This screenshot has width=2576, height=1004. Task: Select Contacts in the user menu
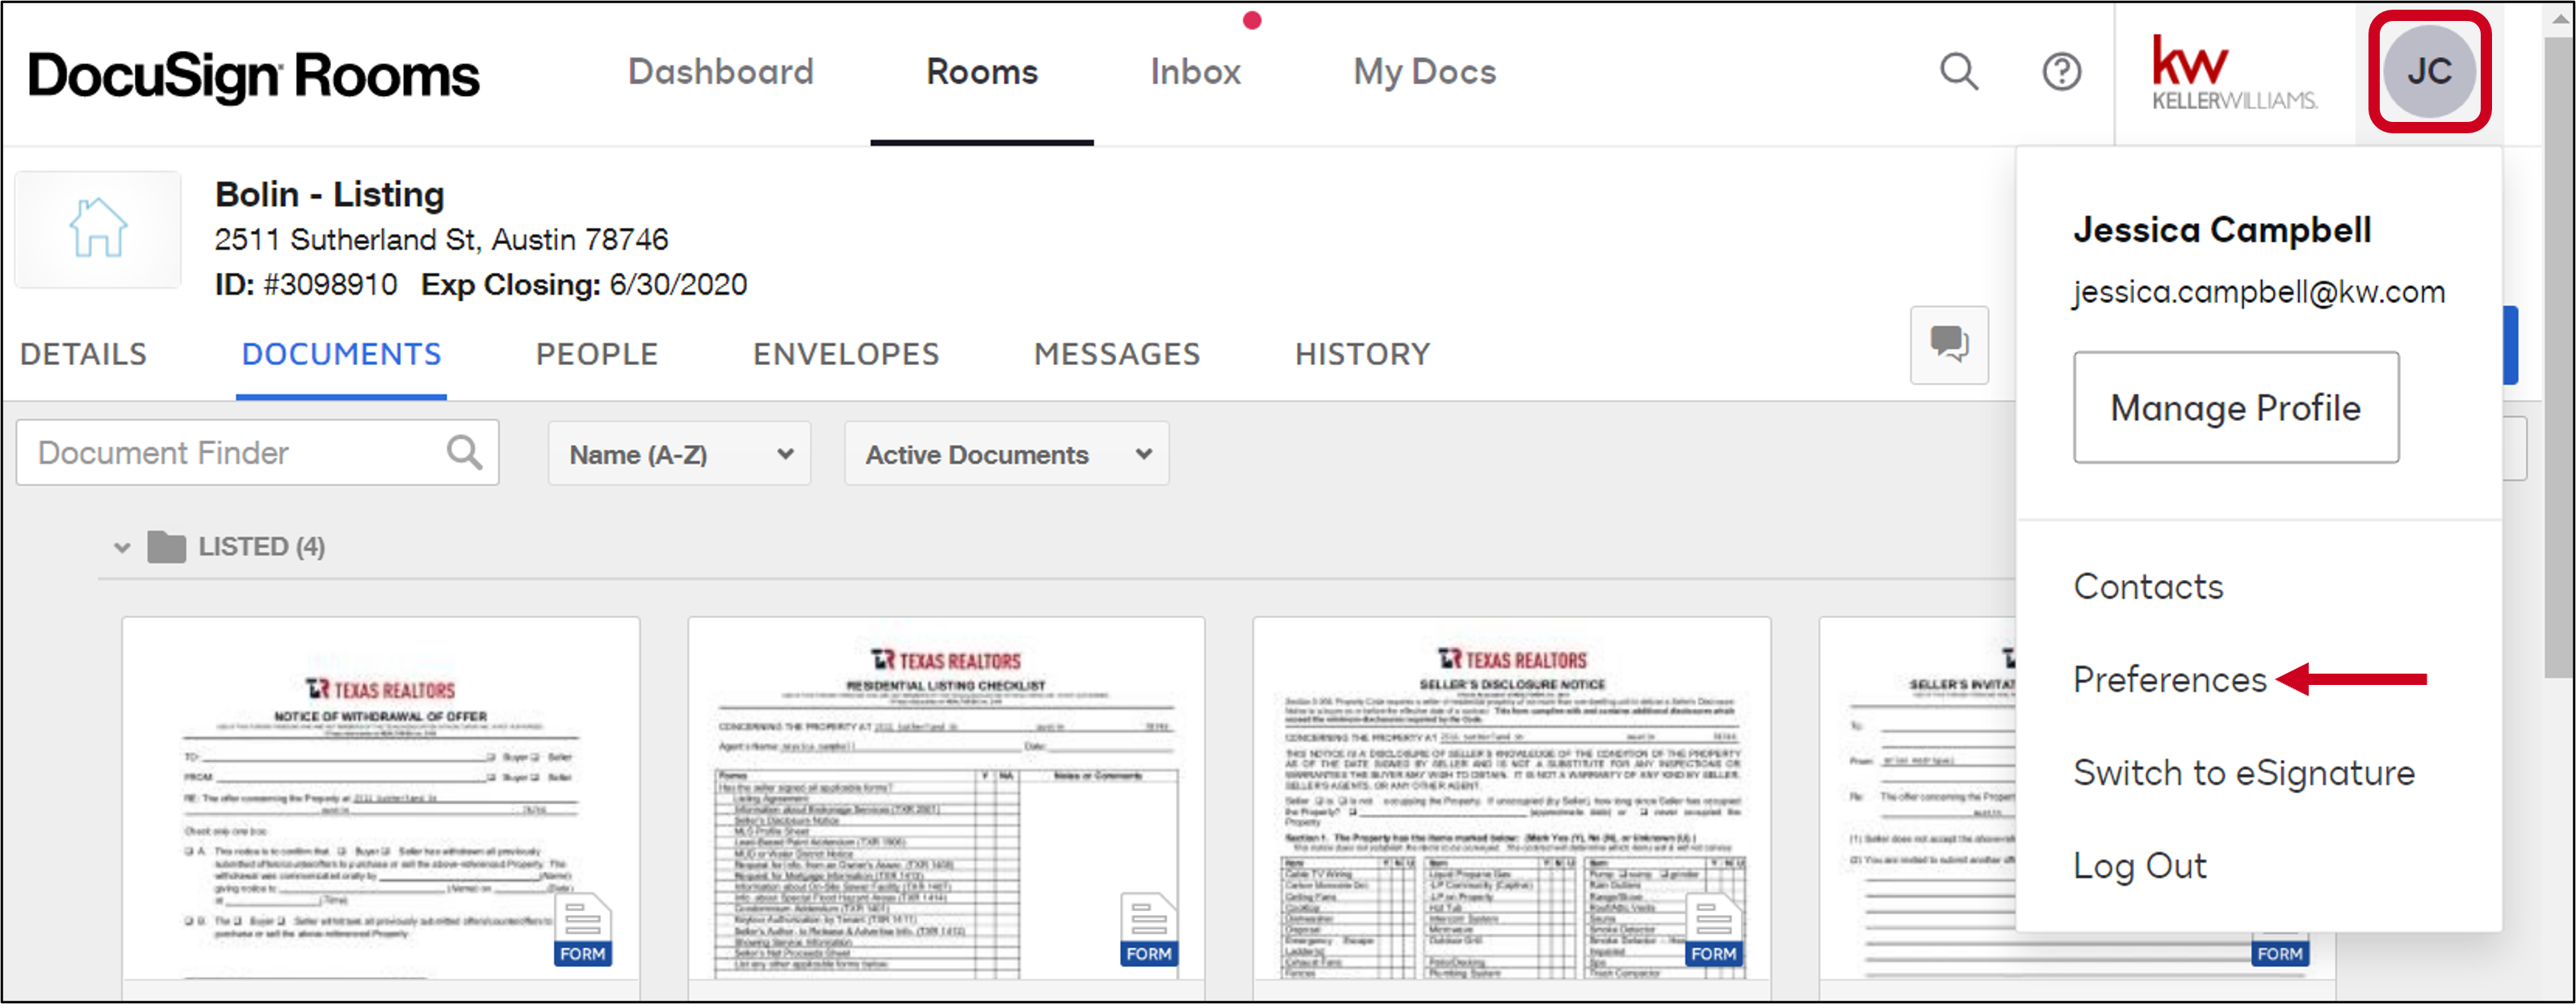click(2148, 586)
